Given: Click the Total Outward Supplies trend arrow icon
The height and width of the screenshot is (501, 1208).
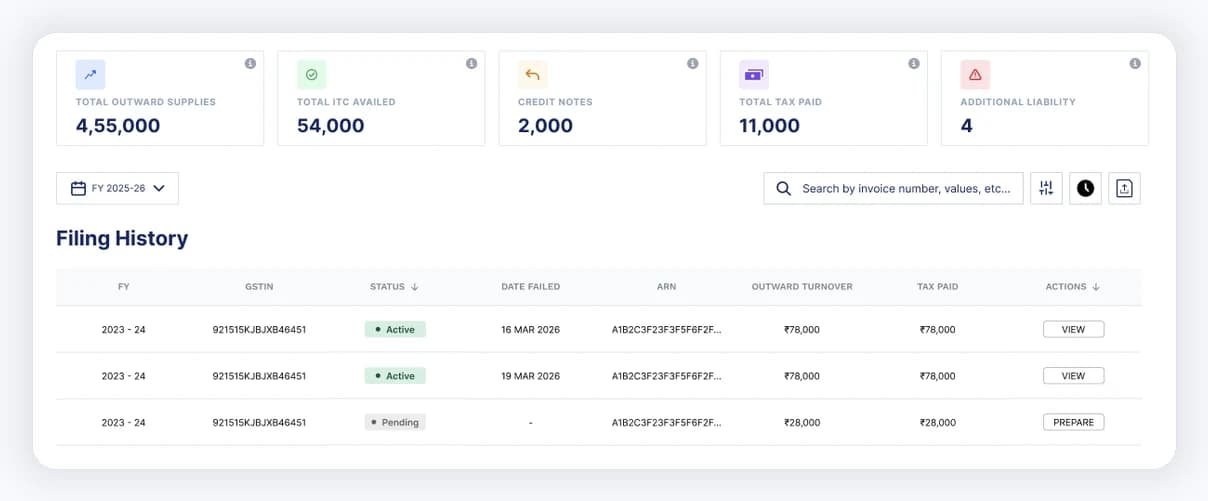Looking at the screenshot, I should 91,75.
